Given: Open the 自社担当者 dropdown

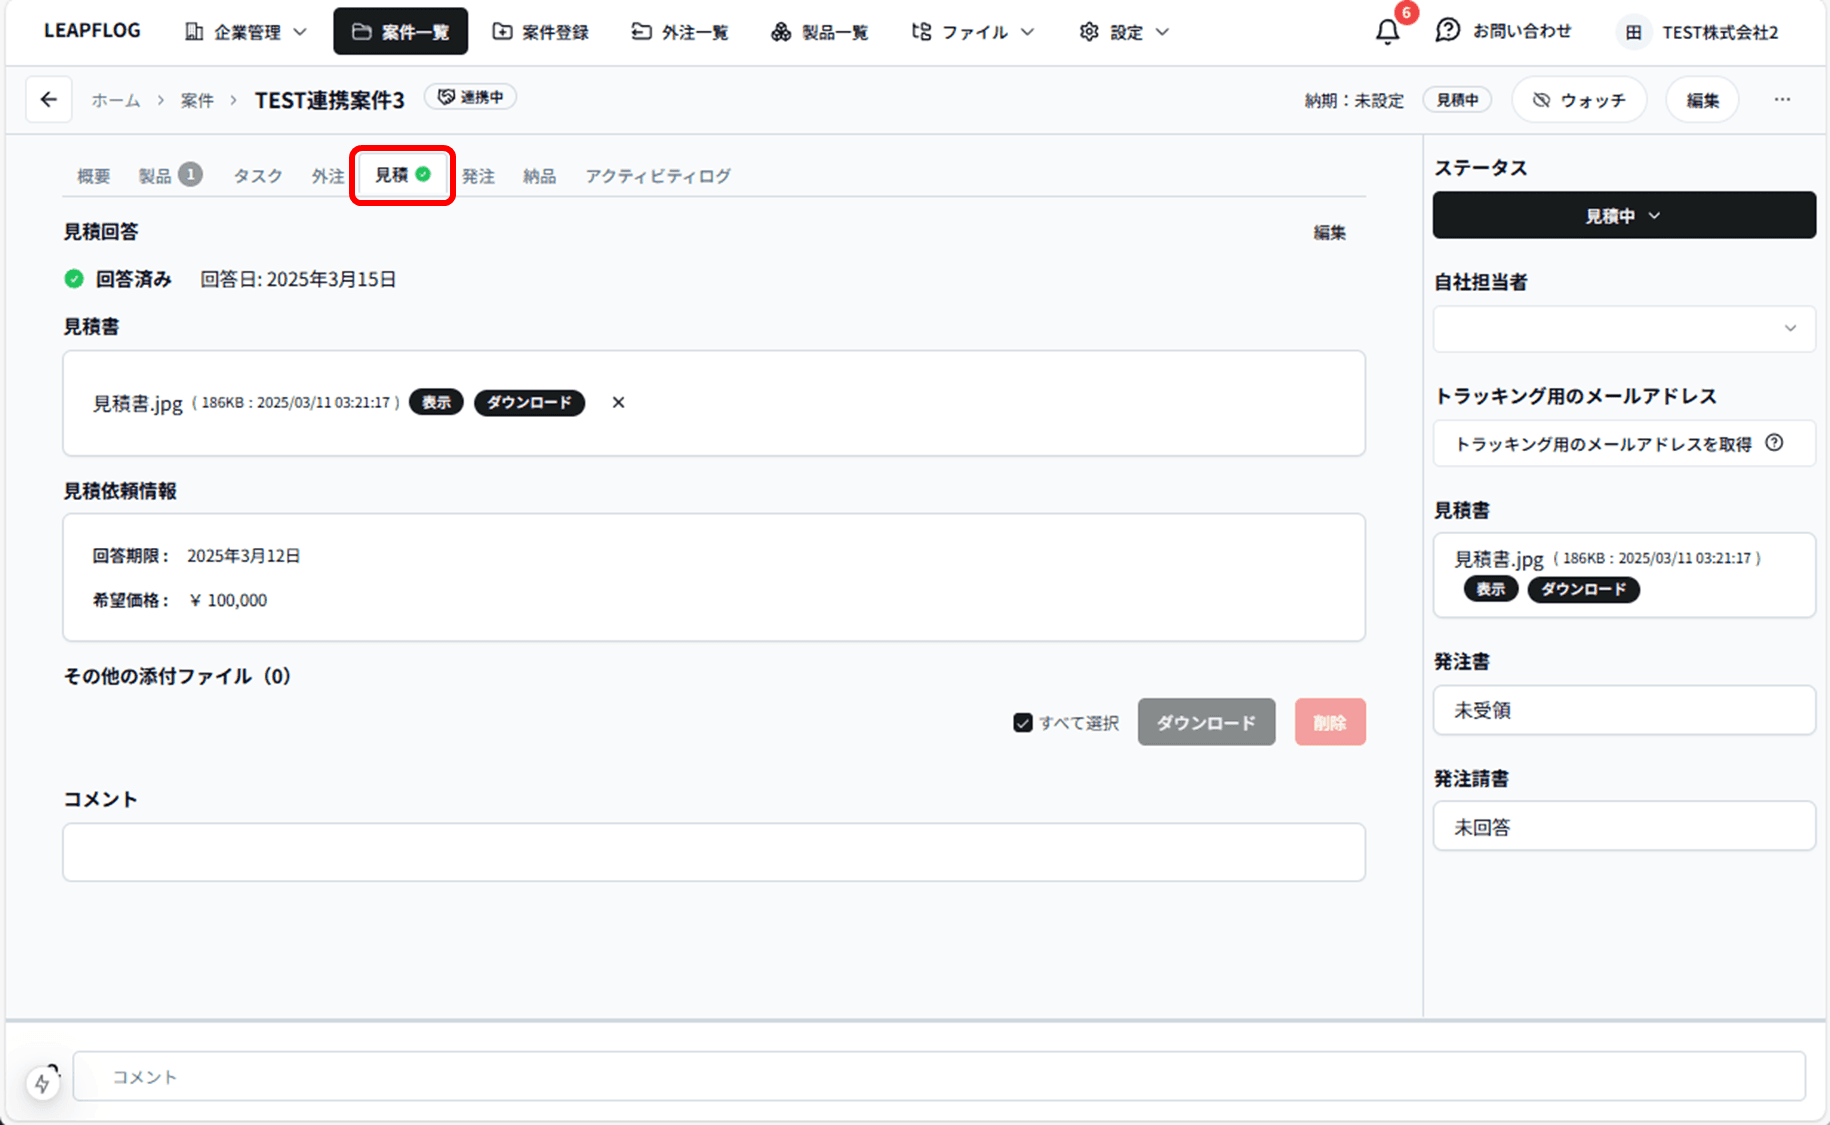Looking at the screenshot, I should 1623,329.
